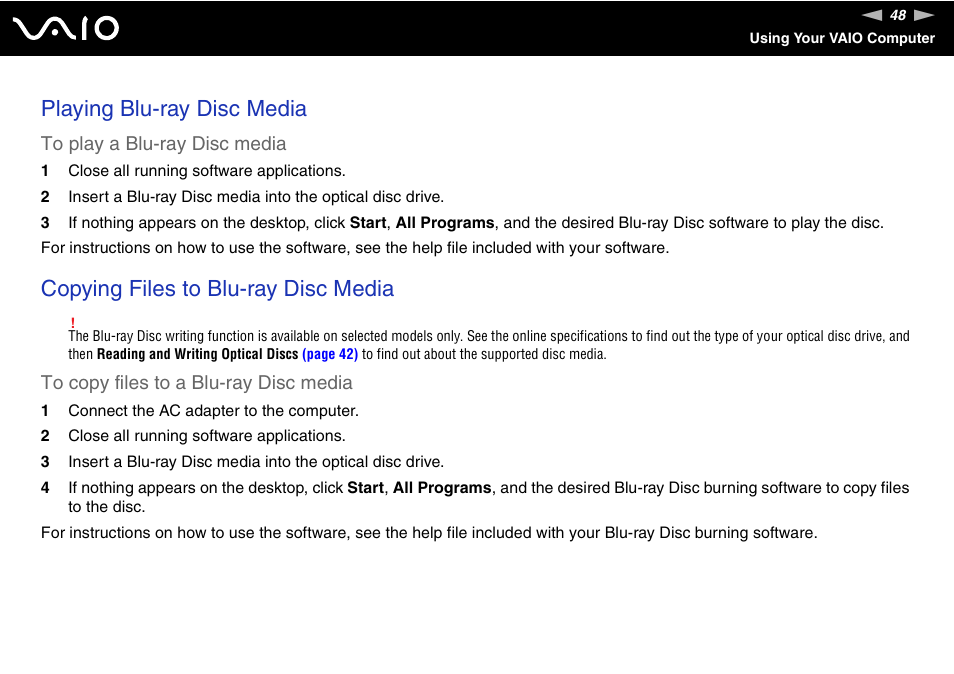
Task: Click the forward navigation triangle in header
Action: tap(921, 14)
